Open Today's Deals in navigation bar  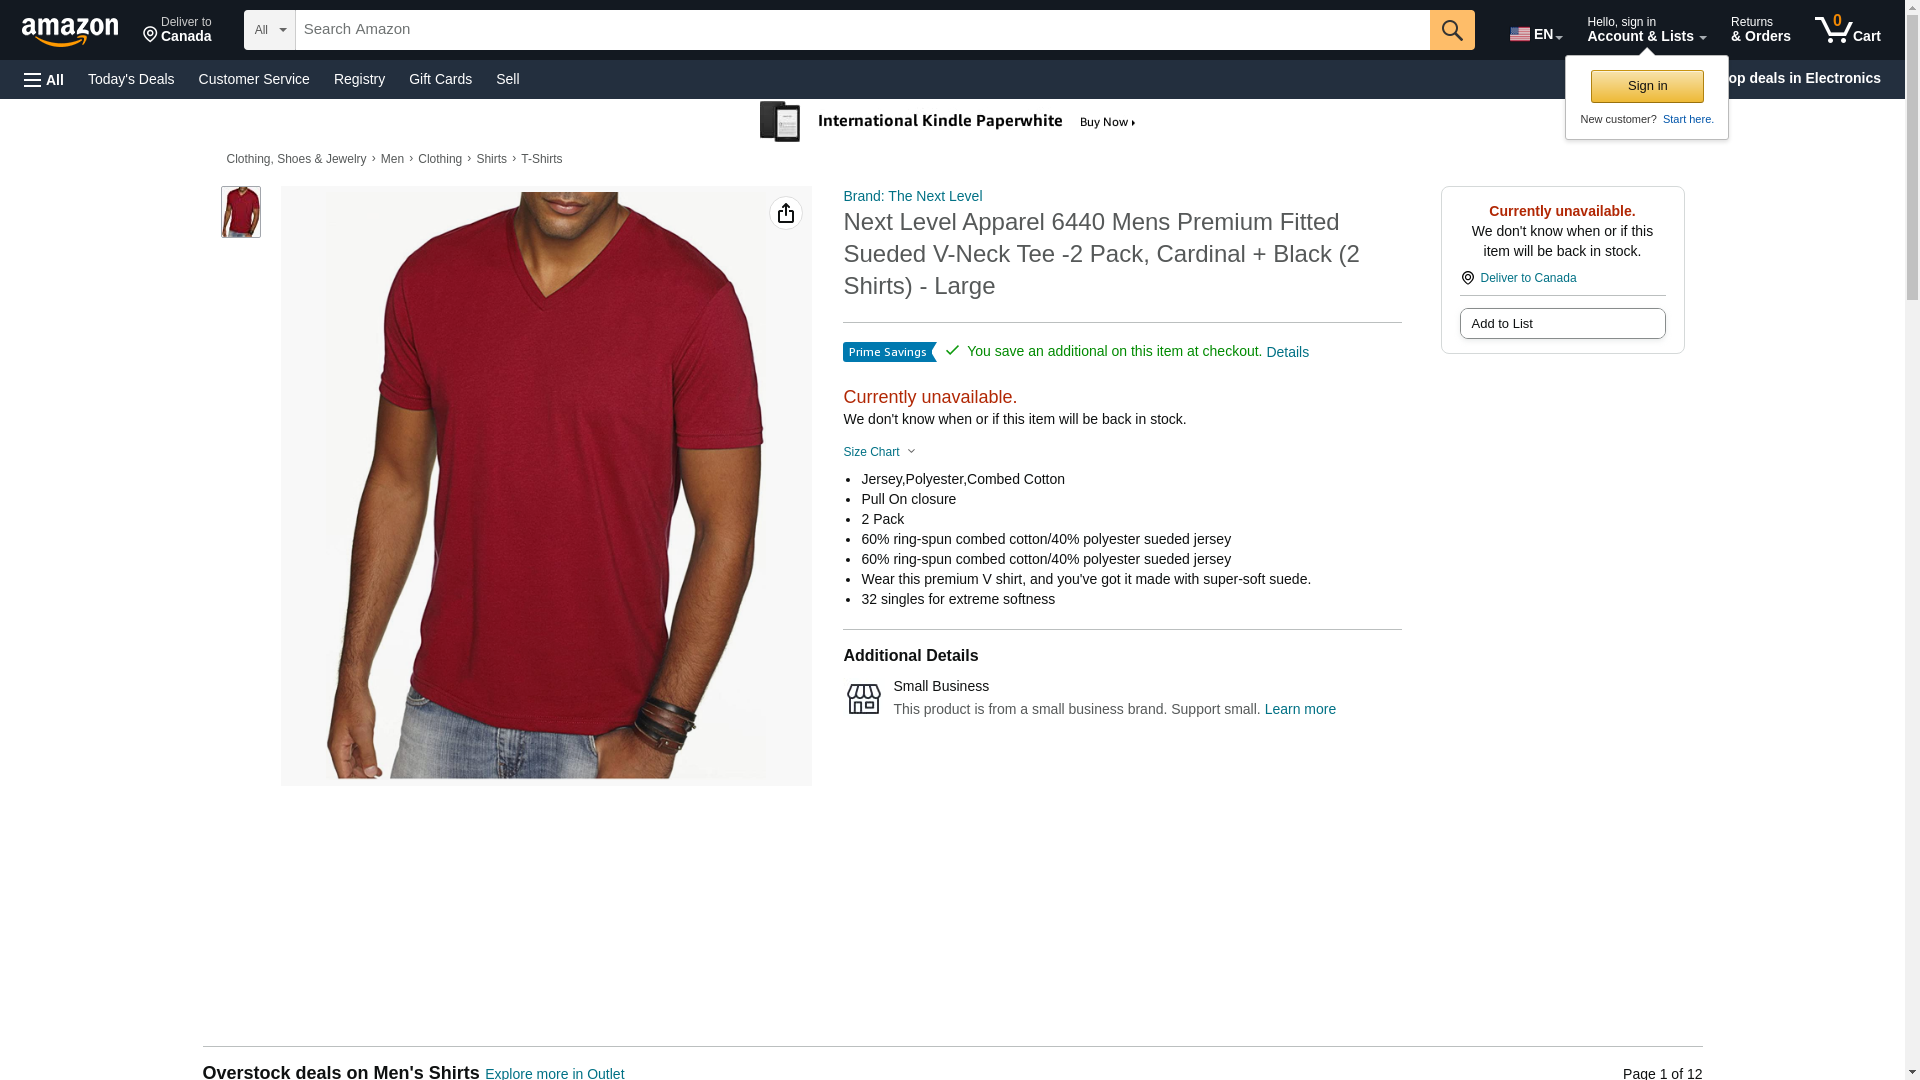coord(131,79)
